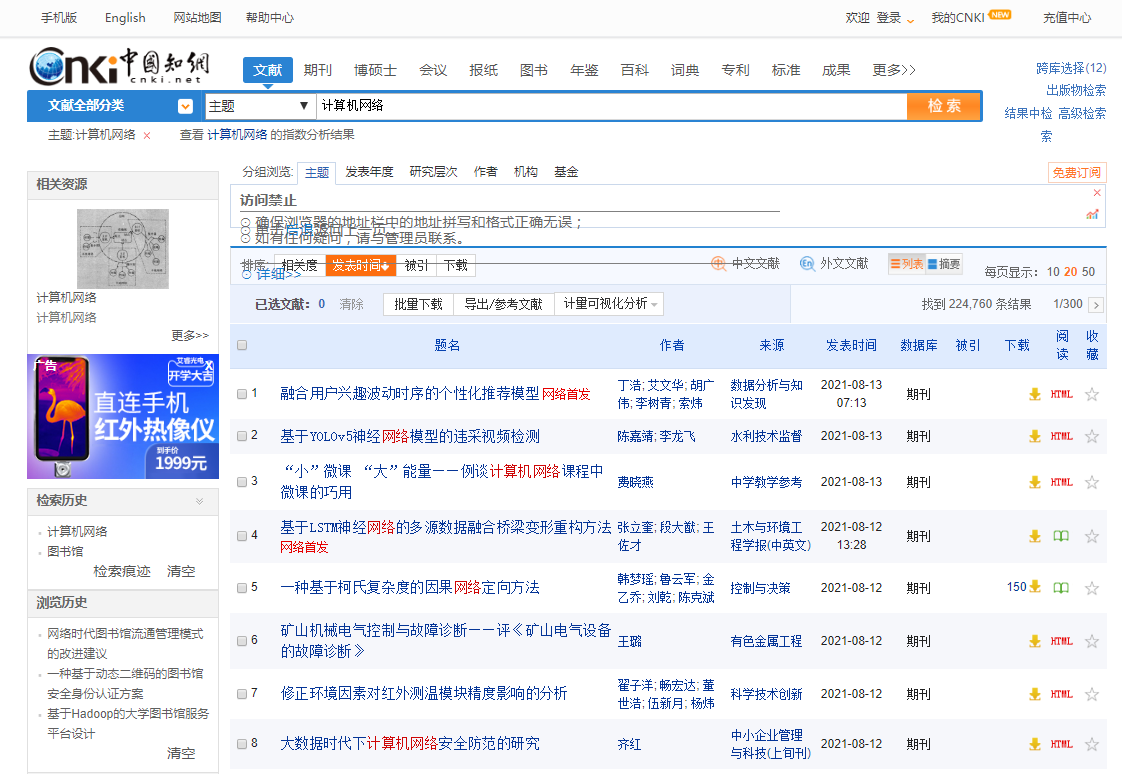This screenshot has height=774, width=1122.
Task: Select the 外文文献 foreign literature icon
Action: [808, 264]
